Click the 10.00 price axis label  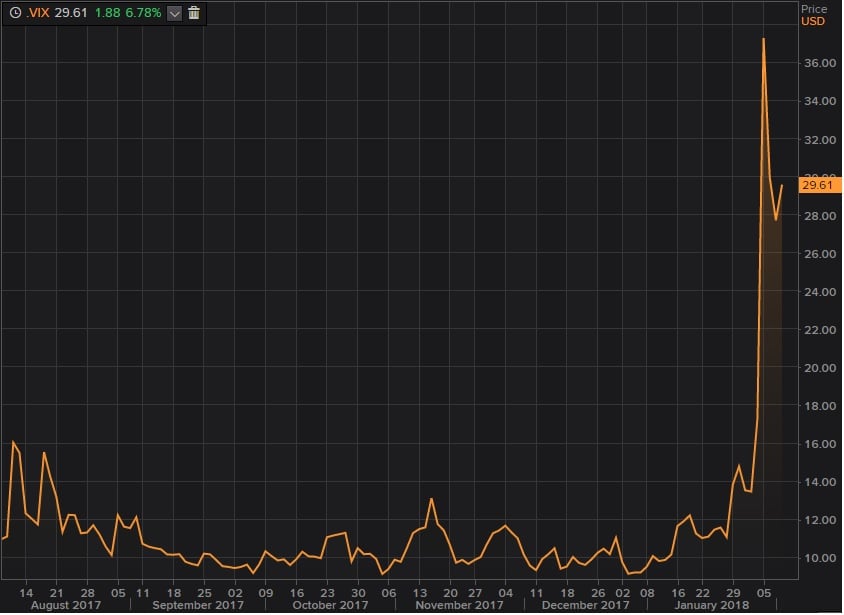point(820,559)
